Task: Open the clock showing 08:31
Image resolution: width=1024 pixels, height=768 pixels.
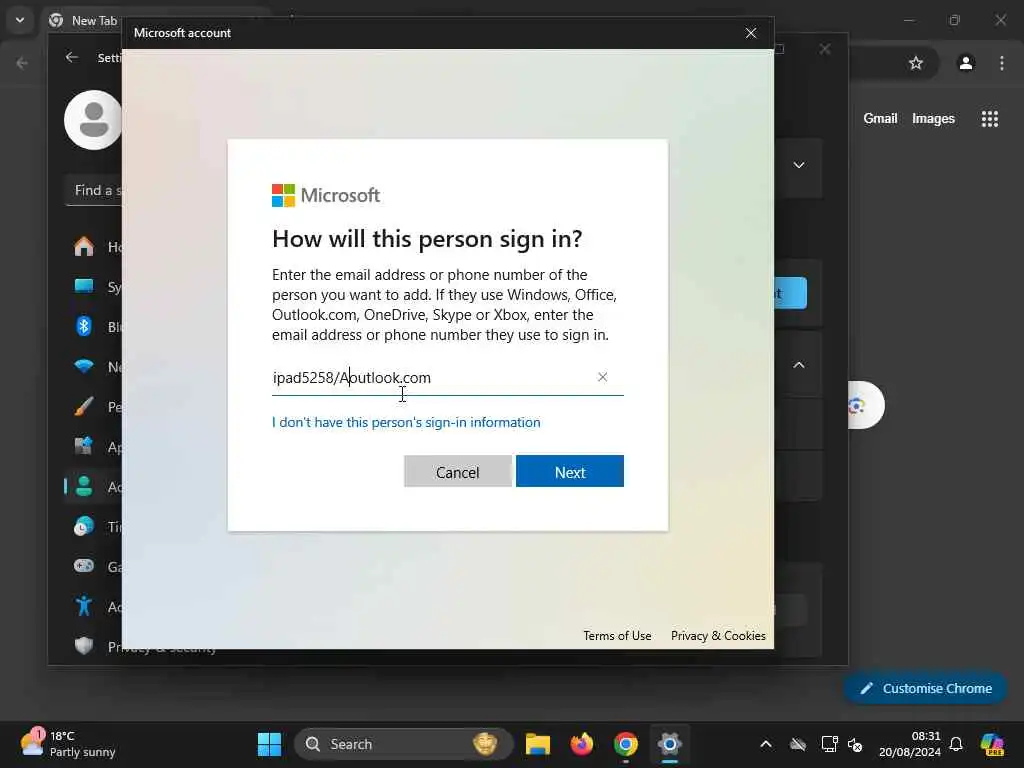Action: click(x=910, y=744)
